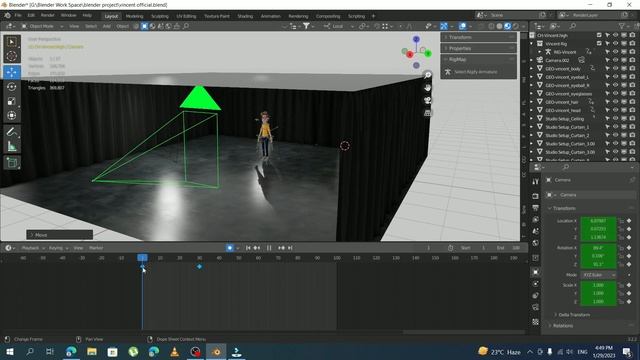Toggle keyframe diamond for Location X
The width and height of the screenshot is (640, 360).
(x=629, y=221)
